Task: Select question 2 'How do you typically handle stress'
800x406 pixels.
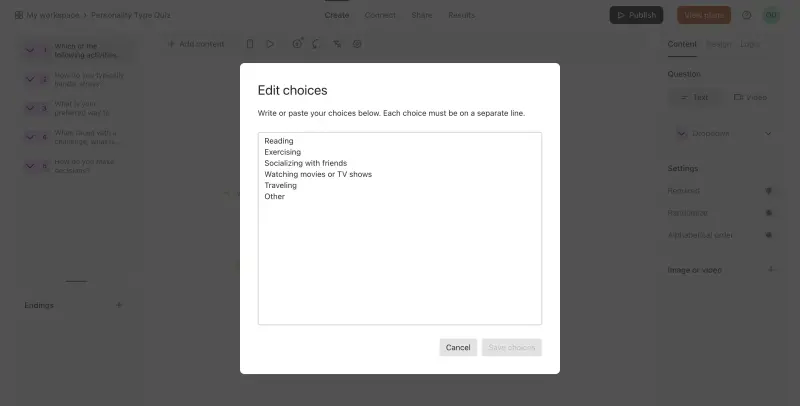Action: click(x=78, y=79)
